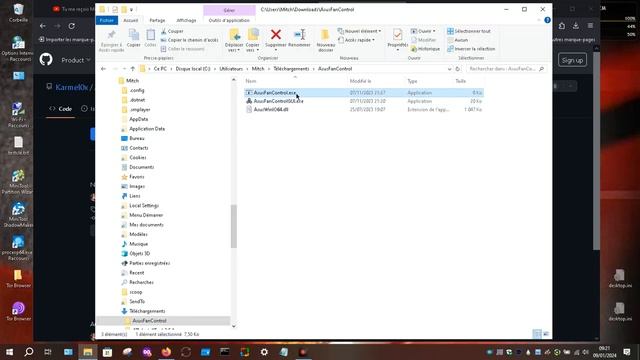The width and height of the screenshot is (640, 360).
Task: Refresh the Explorer folder view
Action: tap(458, 69)
